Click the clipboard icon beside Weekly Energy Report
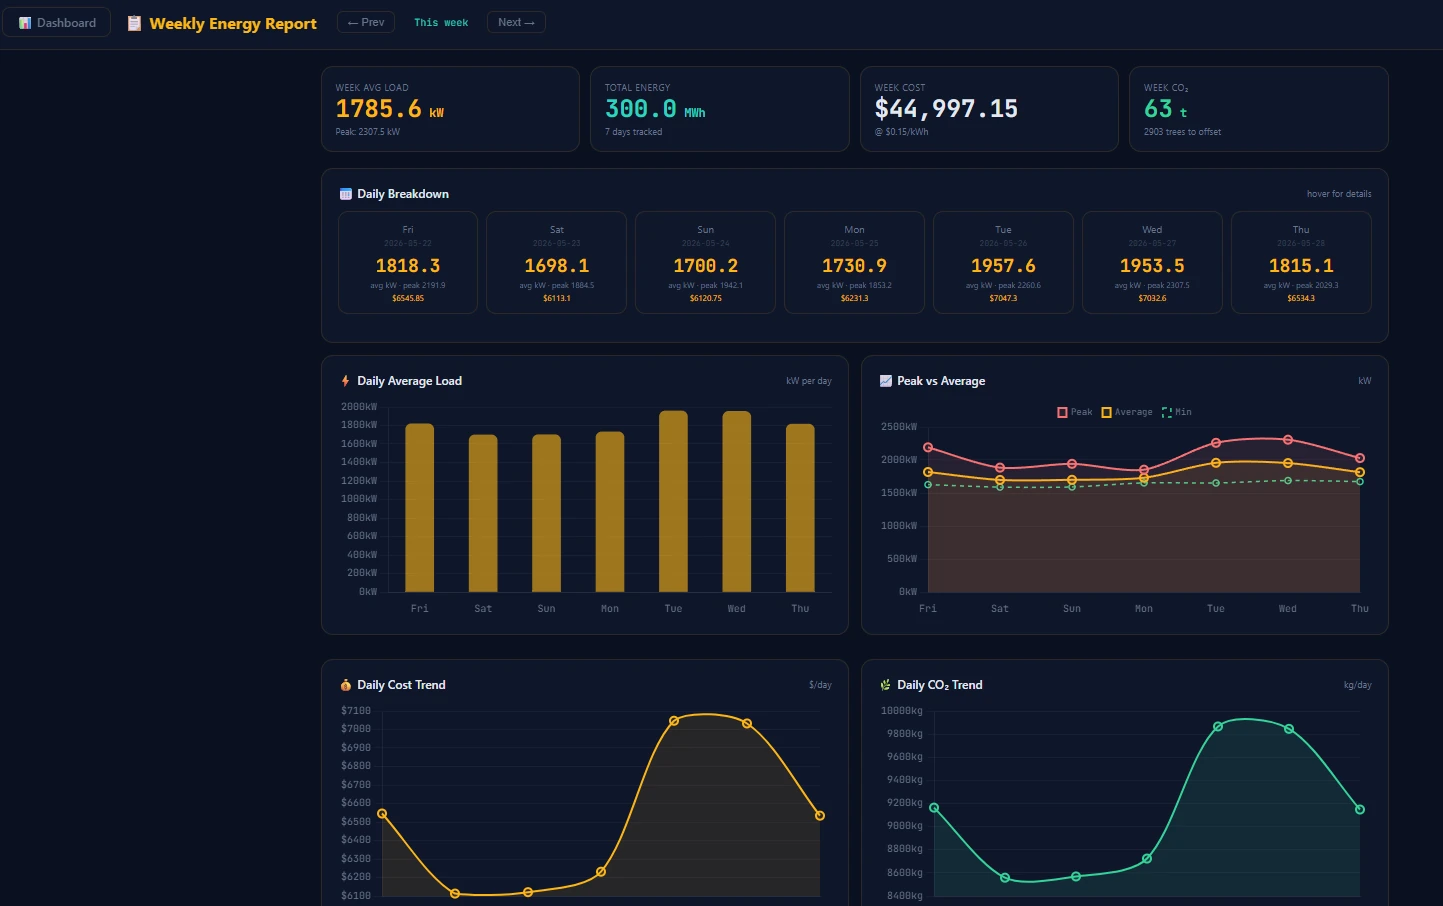Viewport: 1443px width, 906px height. tap(134, 23)
